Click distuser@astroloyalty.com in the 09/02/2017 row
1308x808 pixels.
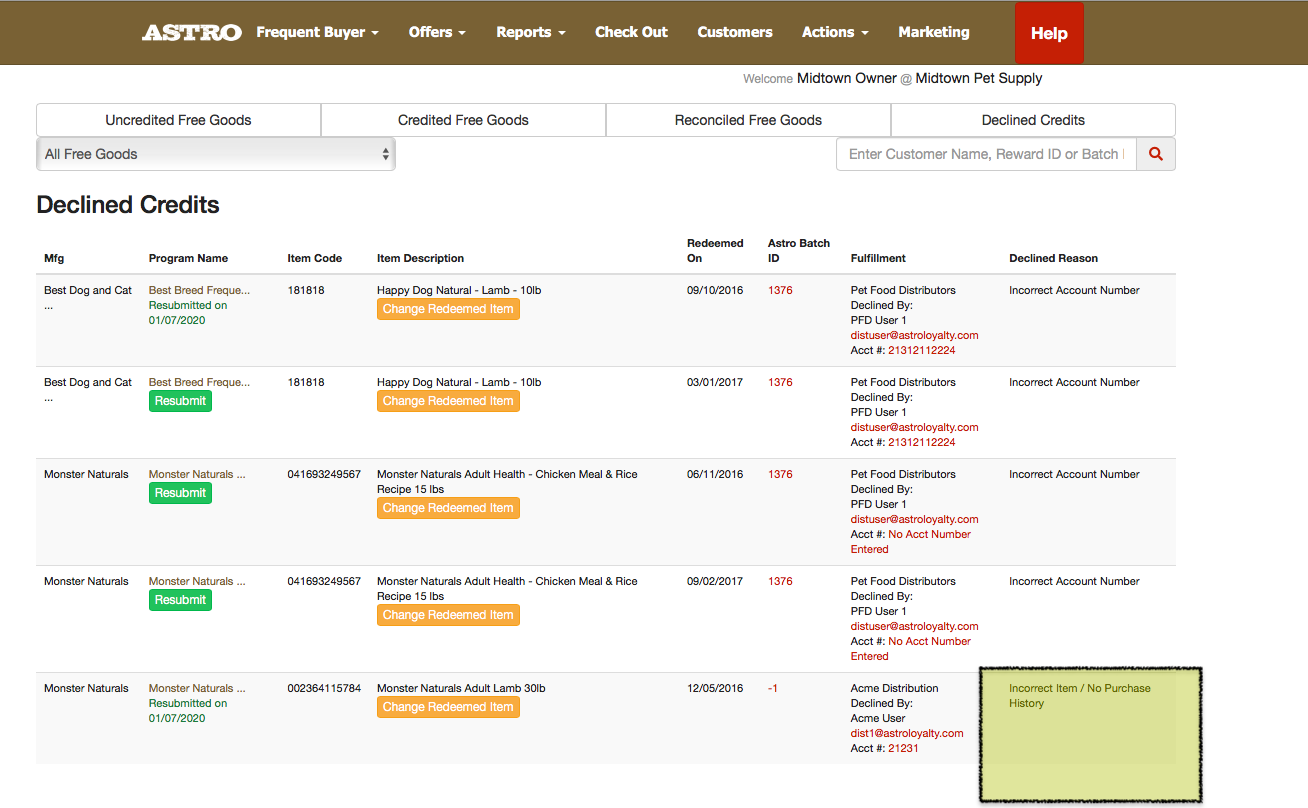914,626
